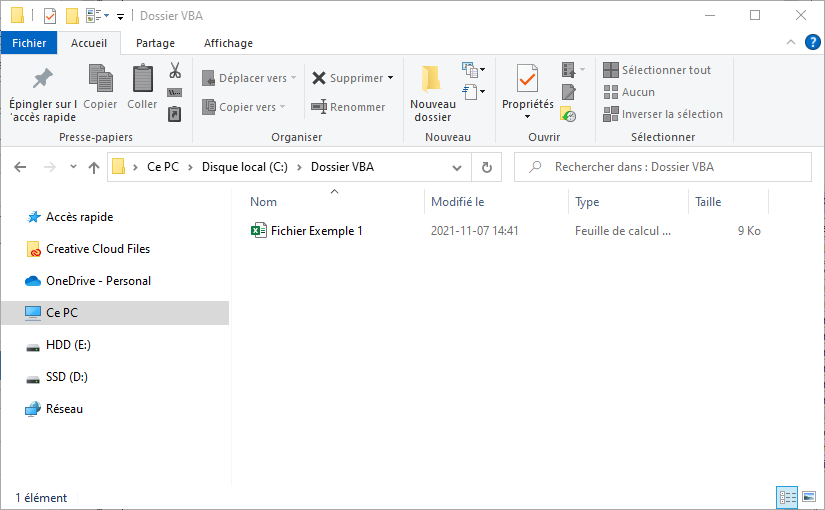
Task: Click the Cut scissors icon
Action: (x=175, y=70)
